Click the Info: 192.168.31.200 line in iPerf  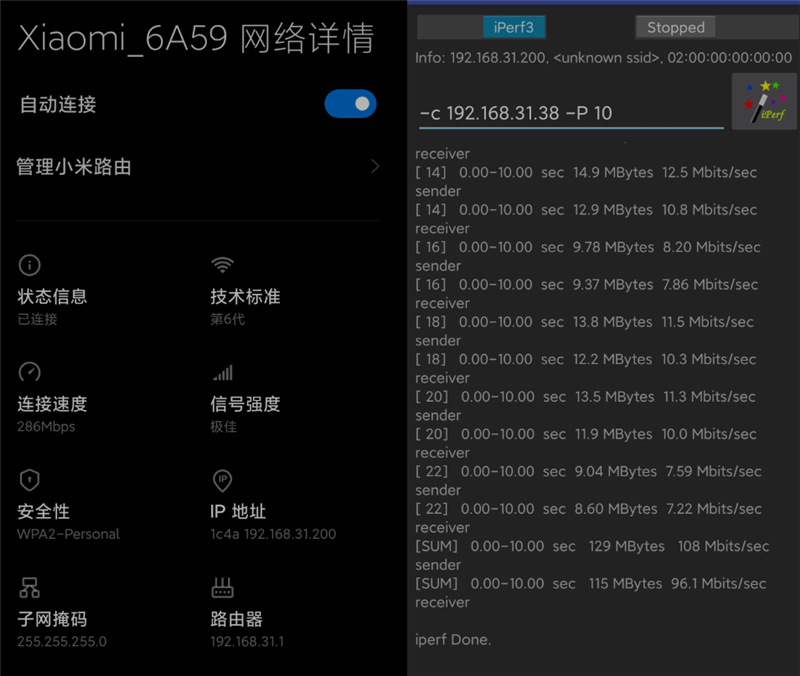[x=603, y=58]
